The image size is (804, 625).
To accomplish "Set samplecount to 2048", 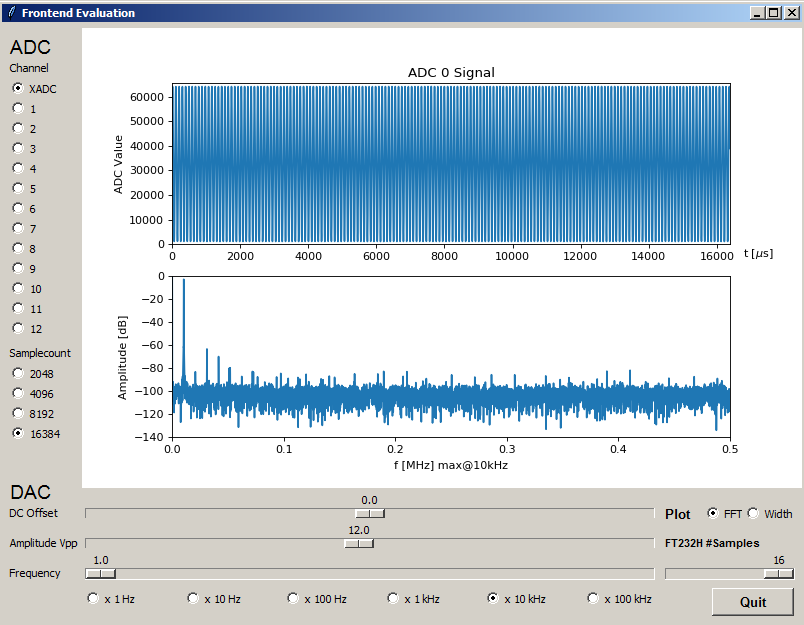I will tap(18, 373).
